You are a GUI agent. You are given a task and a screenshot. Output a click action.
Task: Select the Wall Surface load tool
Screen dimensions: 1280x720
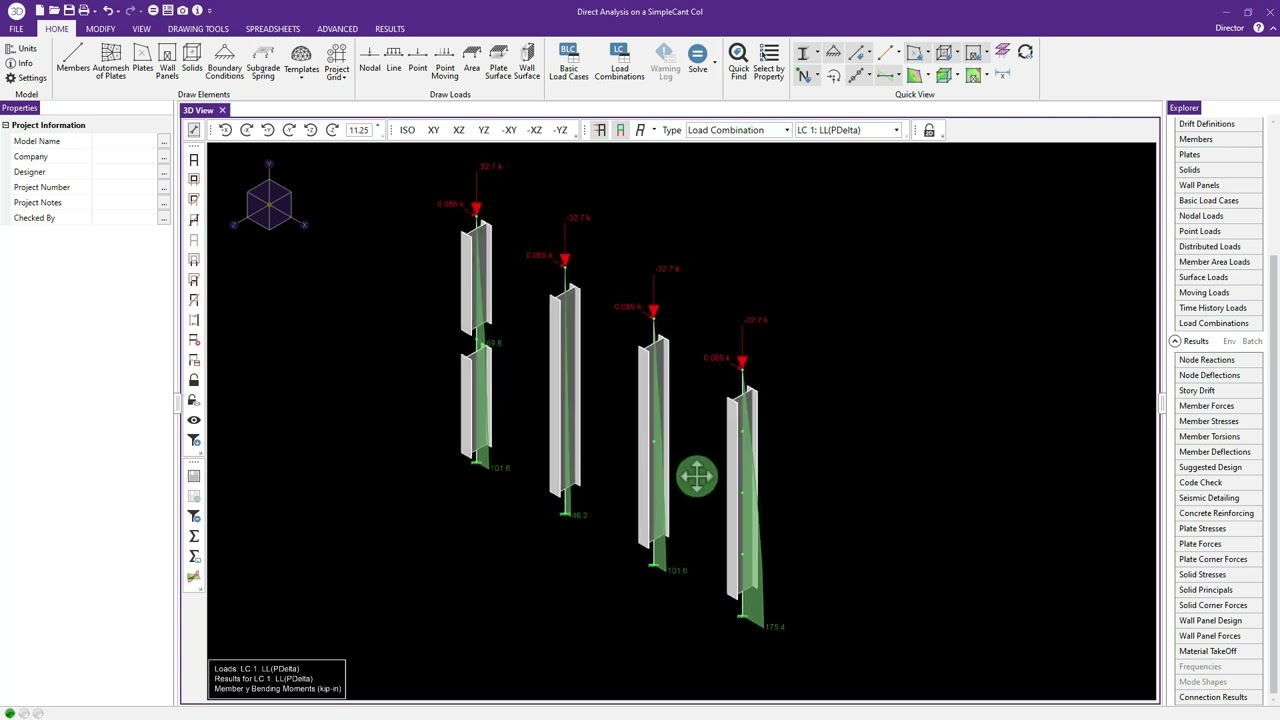pyautogui.click(x=527, y=61)
